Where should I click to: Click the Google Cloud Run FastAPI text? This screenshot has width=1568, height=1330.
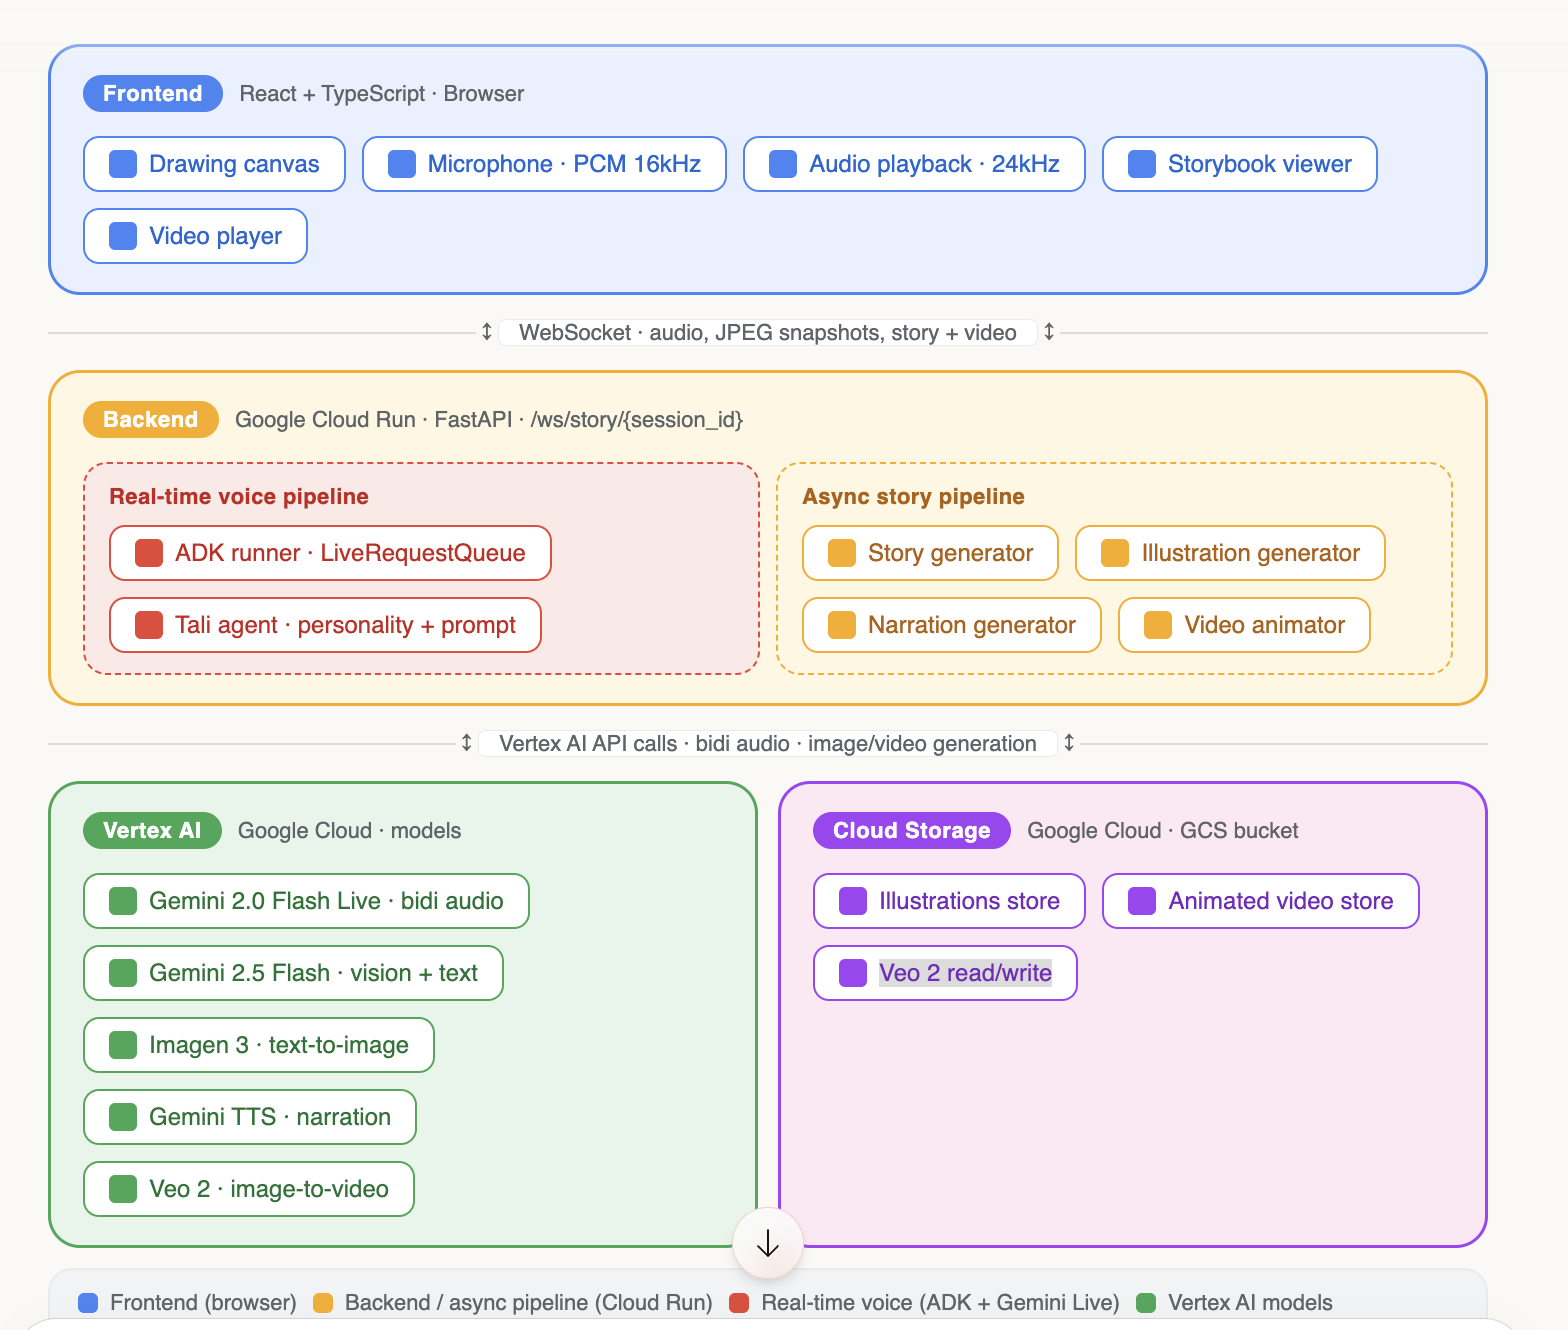tap(489, 420)
